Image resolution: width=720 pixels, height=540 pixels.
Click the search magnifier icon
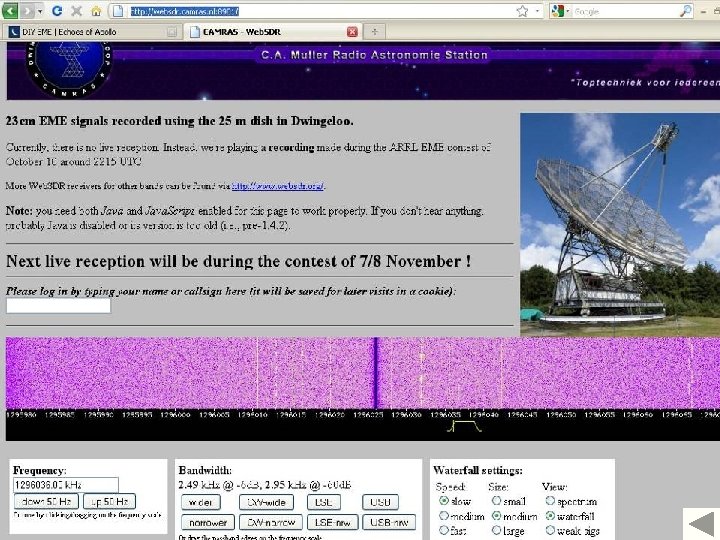685,11
